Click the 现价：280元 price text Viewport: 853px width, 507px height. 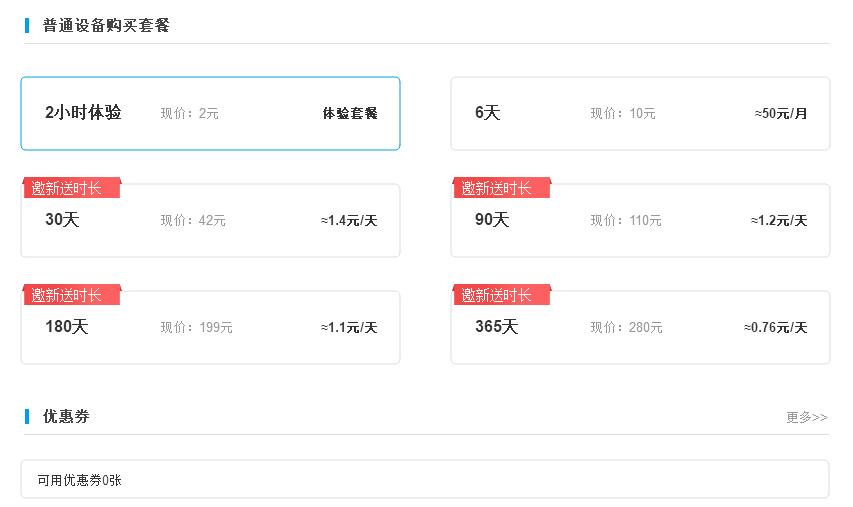point(626,327)
